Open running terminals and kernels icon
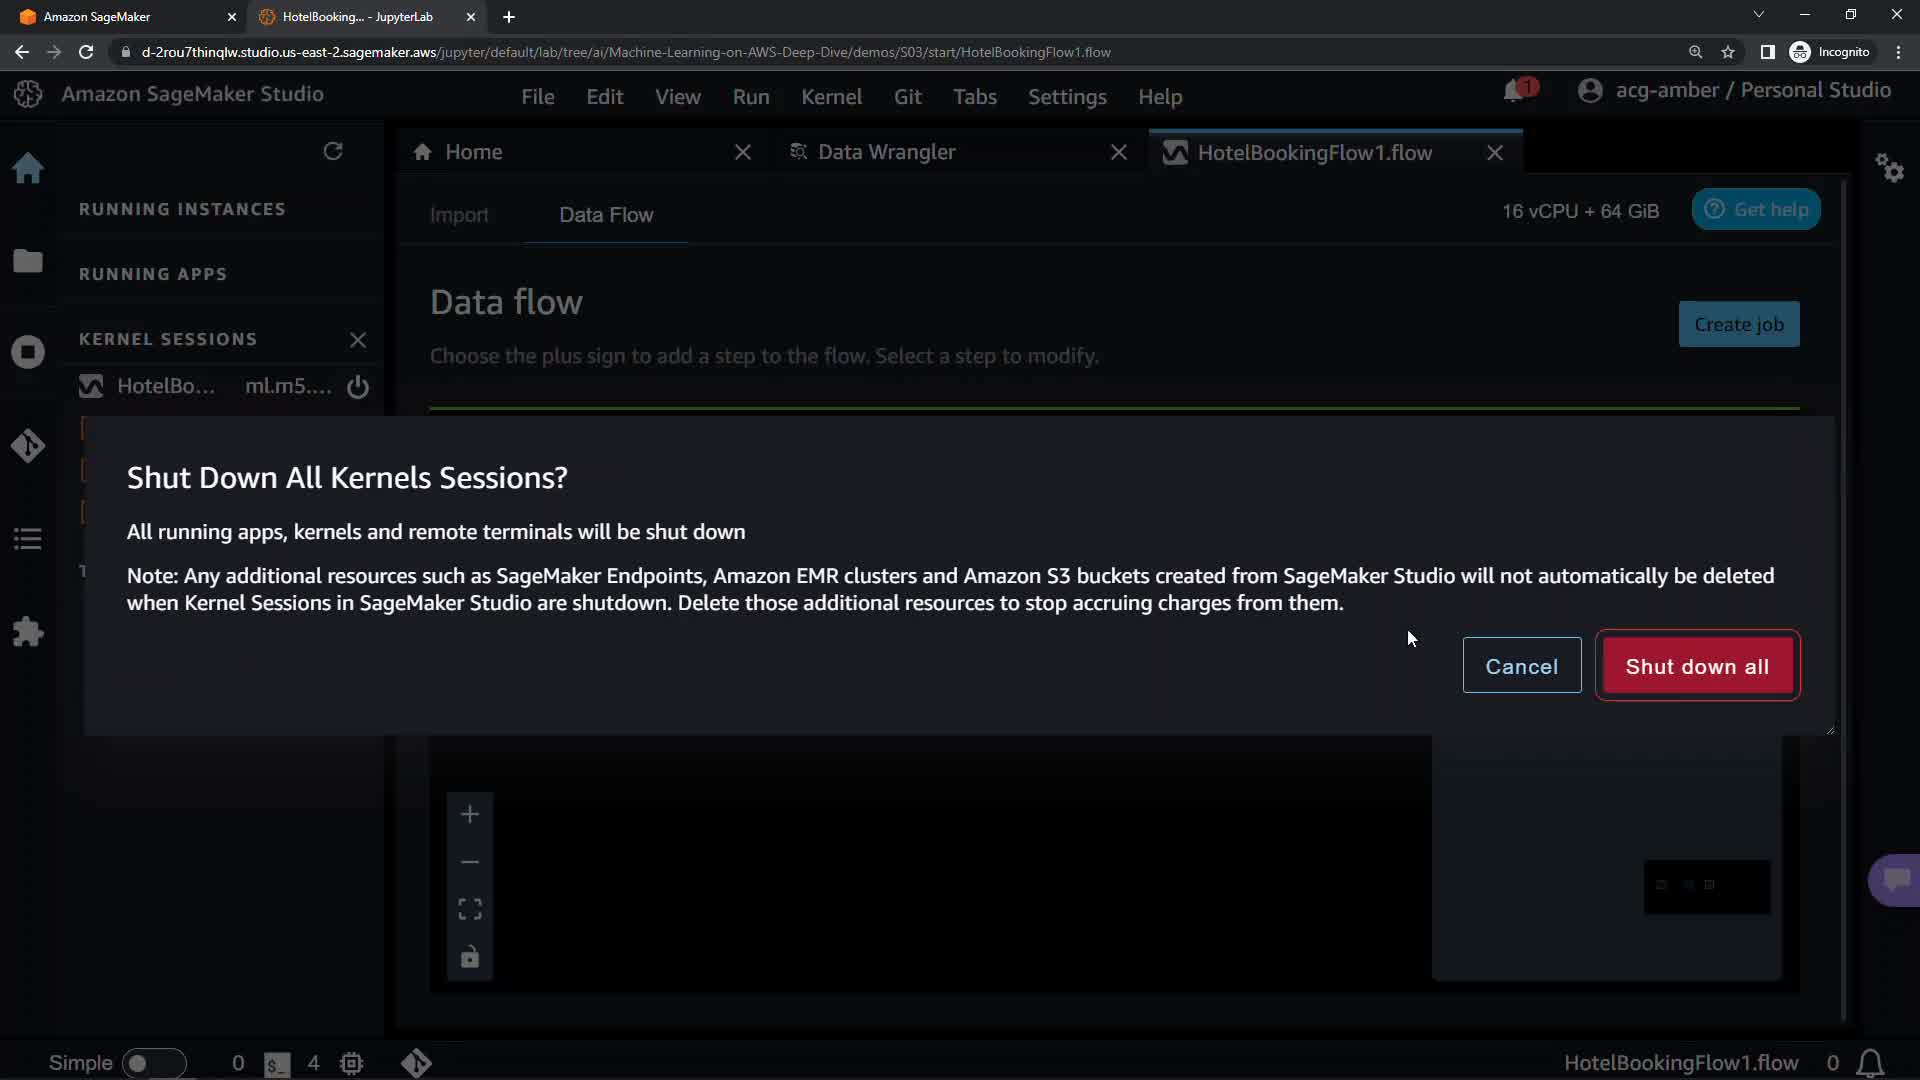Screen dimensions: 1920x1080 (28, 352)
